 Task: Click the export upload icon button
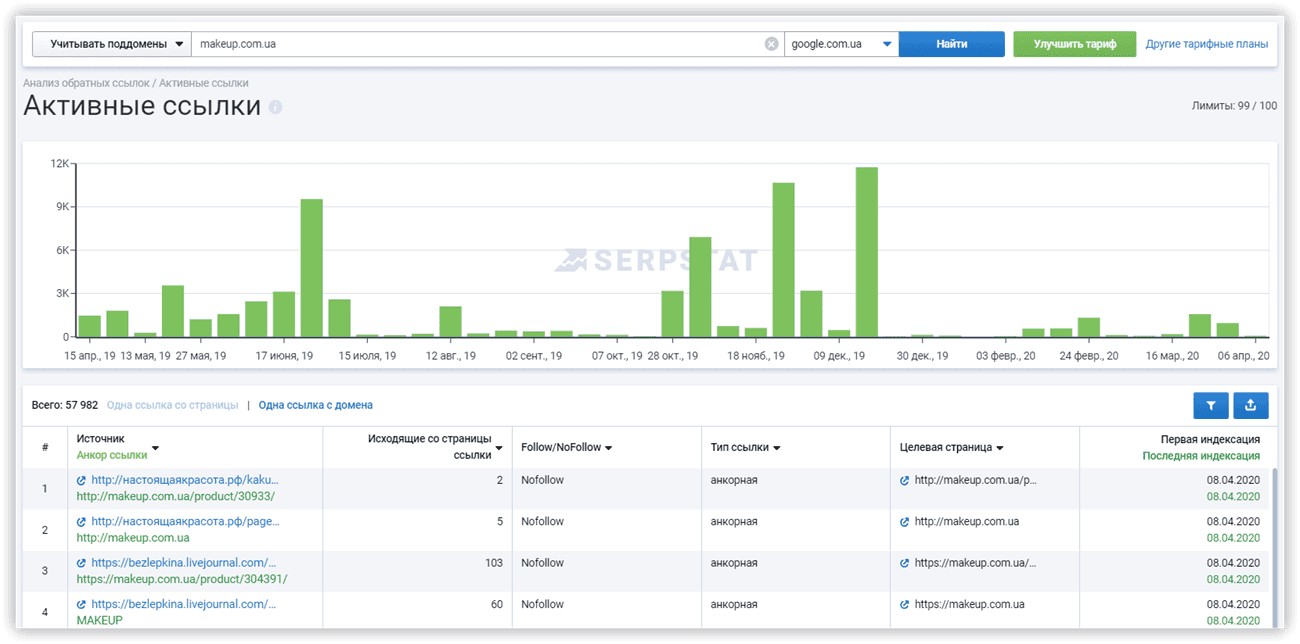tap(1251, 405)
